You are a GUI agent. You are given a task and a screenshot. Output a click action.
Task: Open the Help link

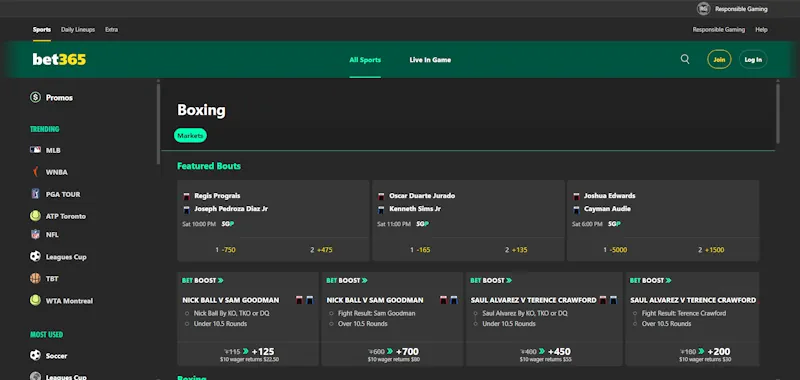click(x=761, y=30)
